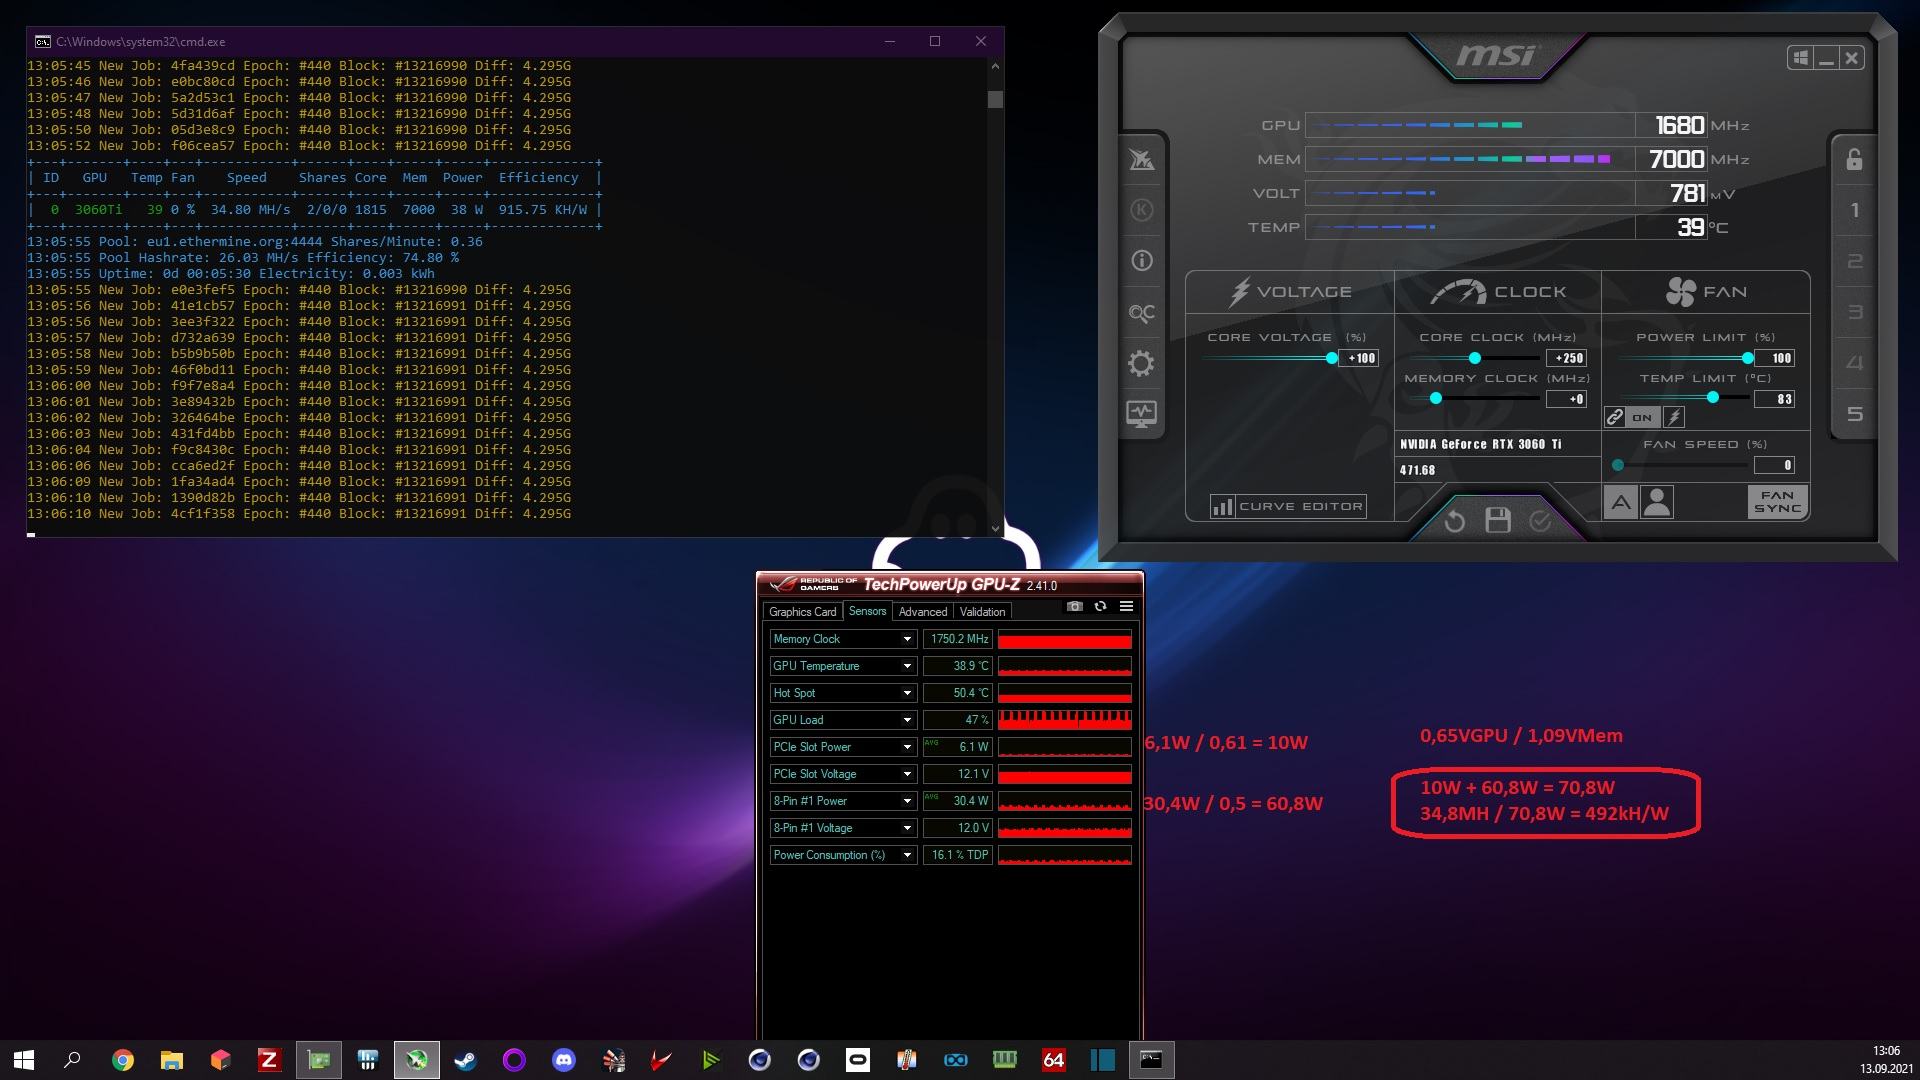Click the save profile floppy icon
Image resolution: width=1920 pixels, height=1080 pixels.
point(1497,520)
